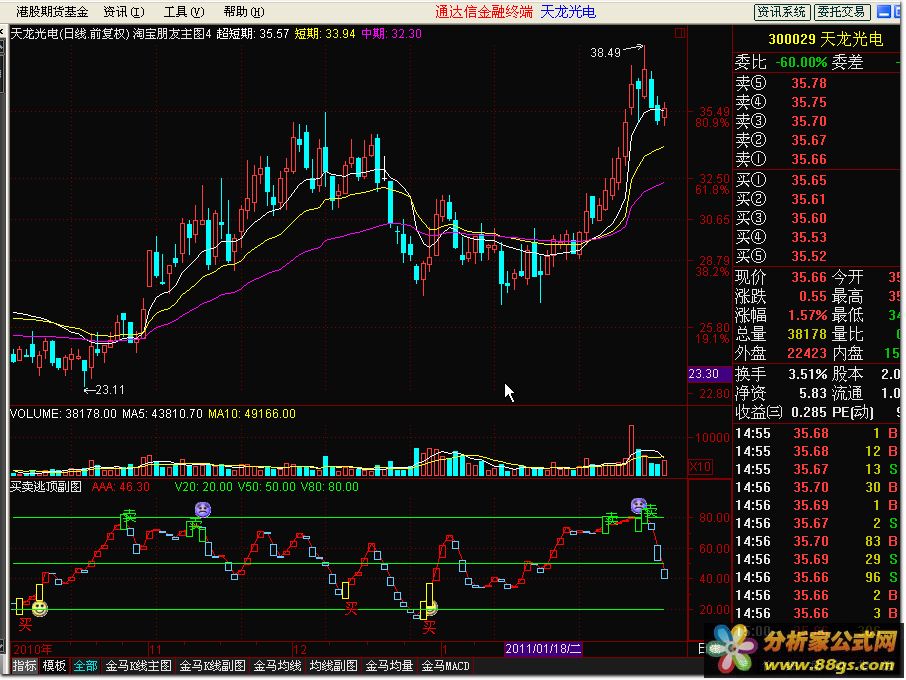Image resolution: width=906 pixels, height=680 pixels.
Task: Click the AAA: 46.30 indicator value
Action: coord(120,487)
